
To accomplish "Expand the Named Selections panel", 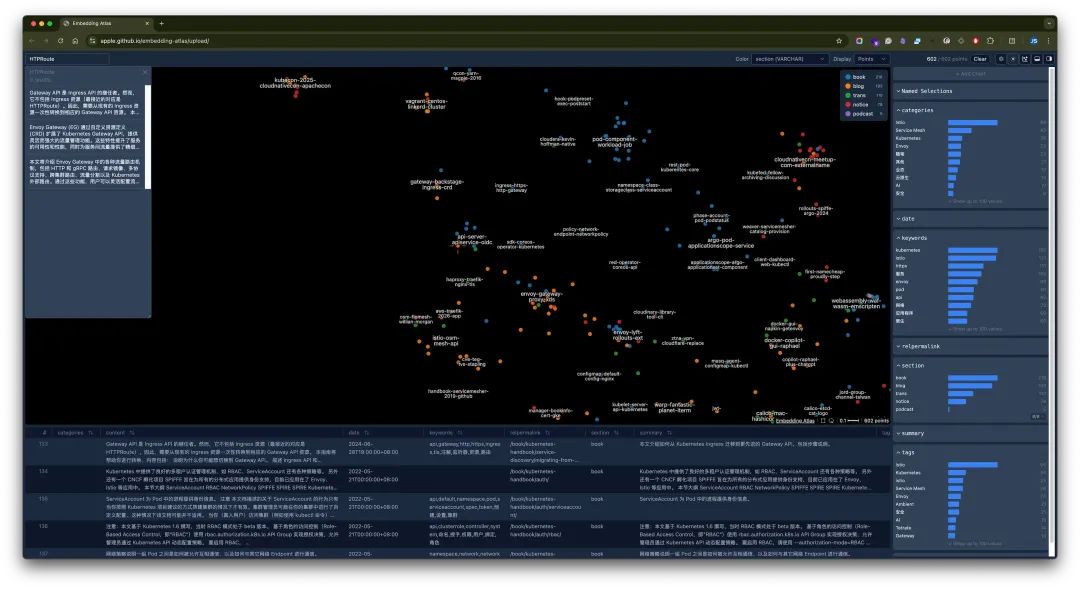I will 926,91.
